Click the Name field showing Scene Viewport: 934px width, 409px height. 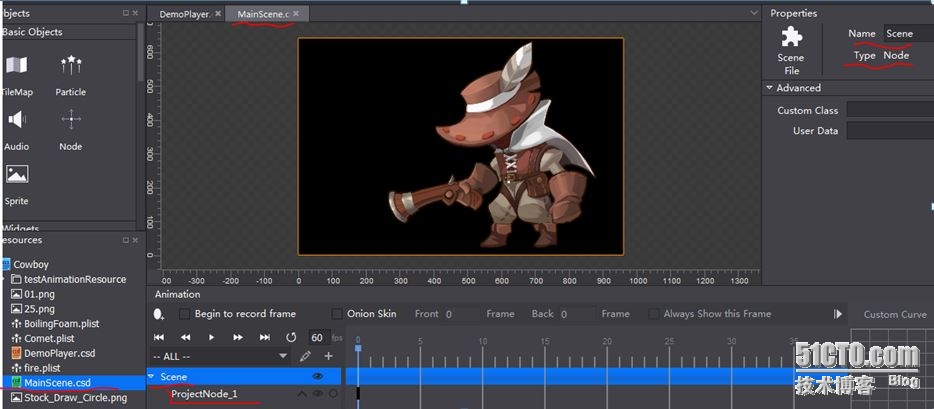click(908, 34)
